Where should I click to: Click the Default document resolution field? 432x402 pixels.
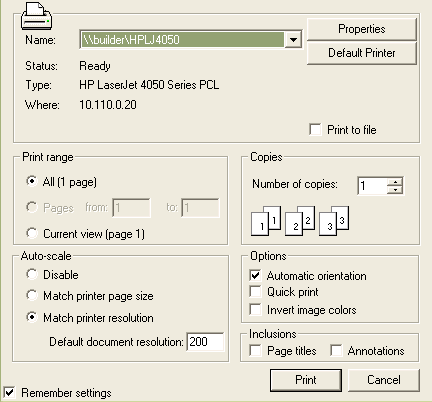pyautogui.click(x=205, y=342)
